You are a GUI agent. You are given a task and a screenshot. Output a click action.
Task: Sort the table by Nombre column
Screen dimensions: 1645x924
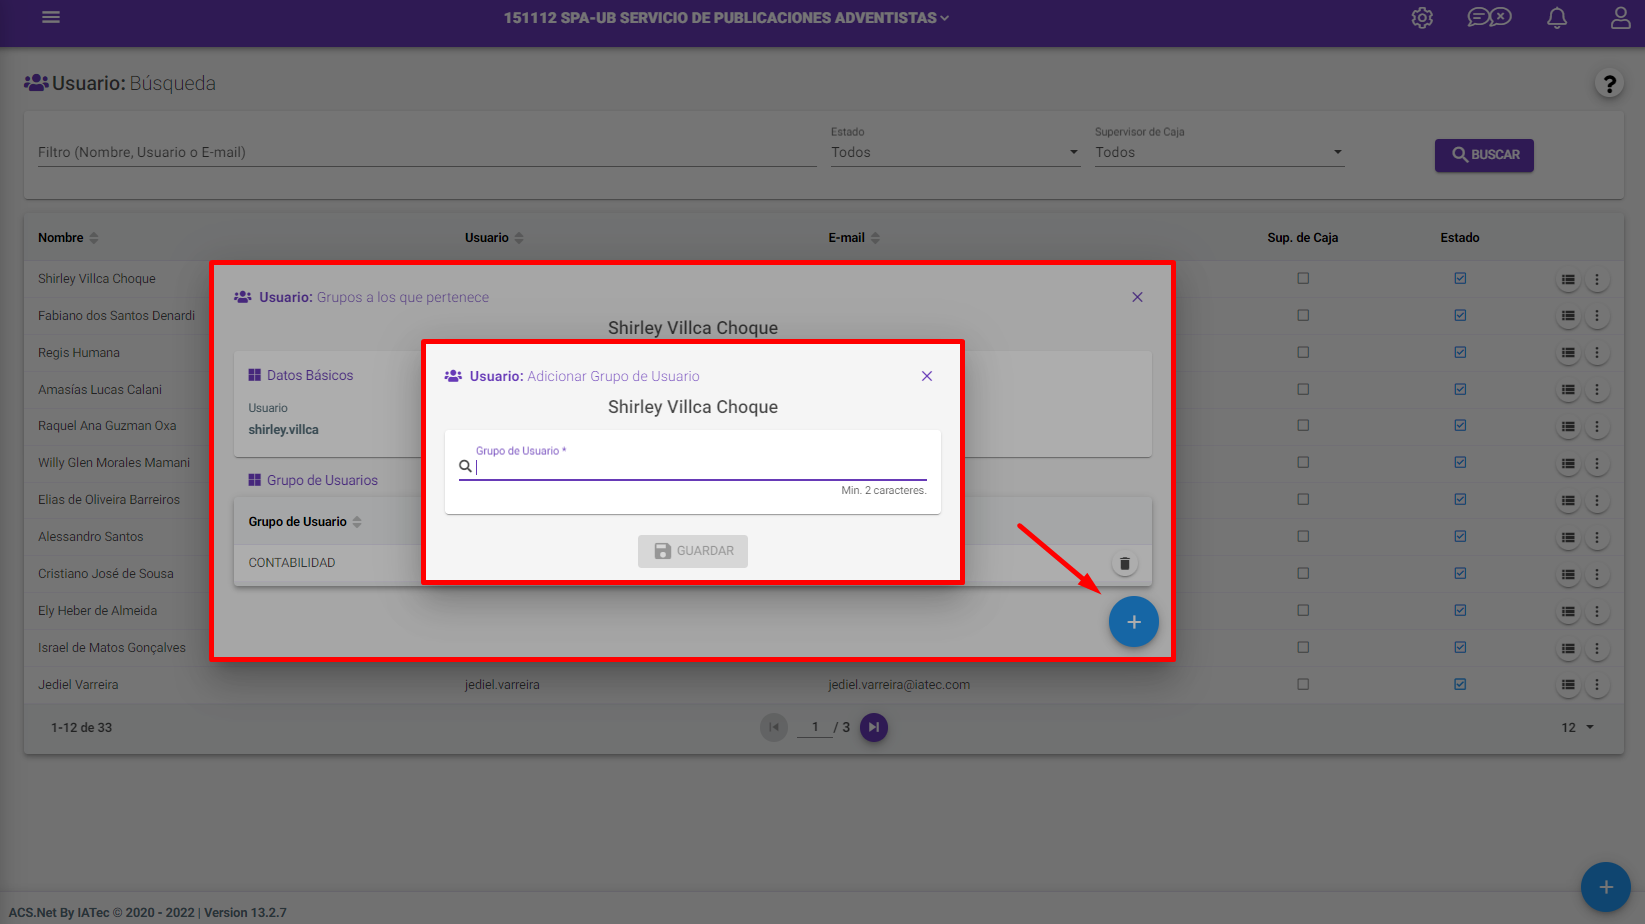[68, 238]
